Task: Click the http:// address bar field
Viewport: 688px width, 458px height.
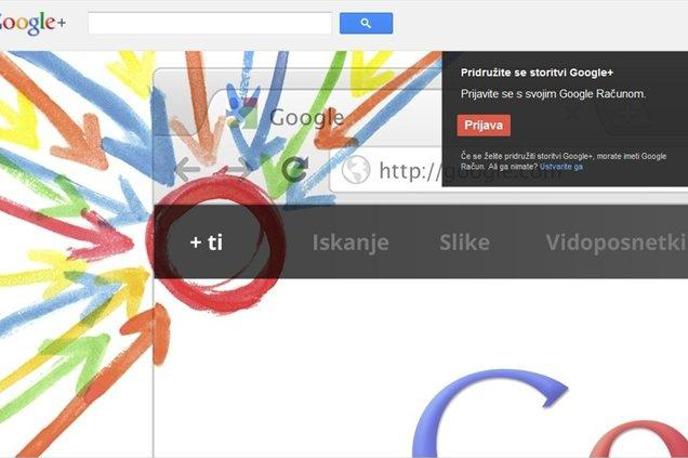Action: 386,170
